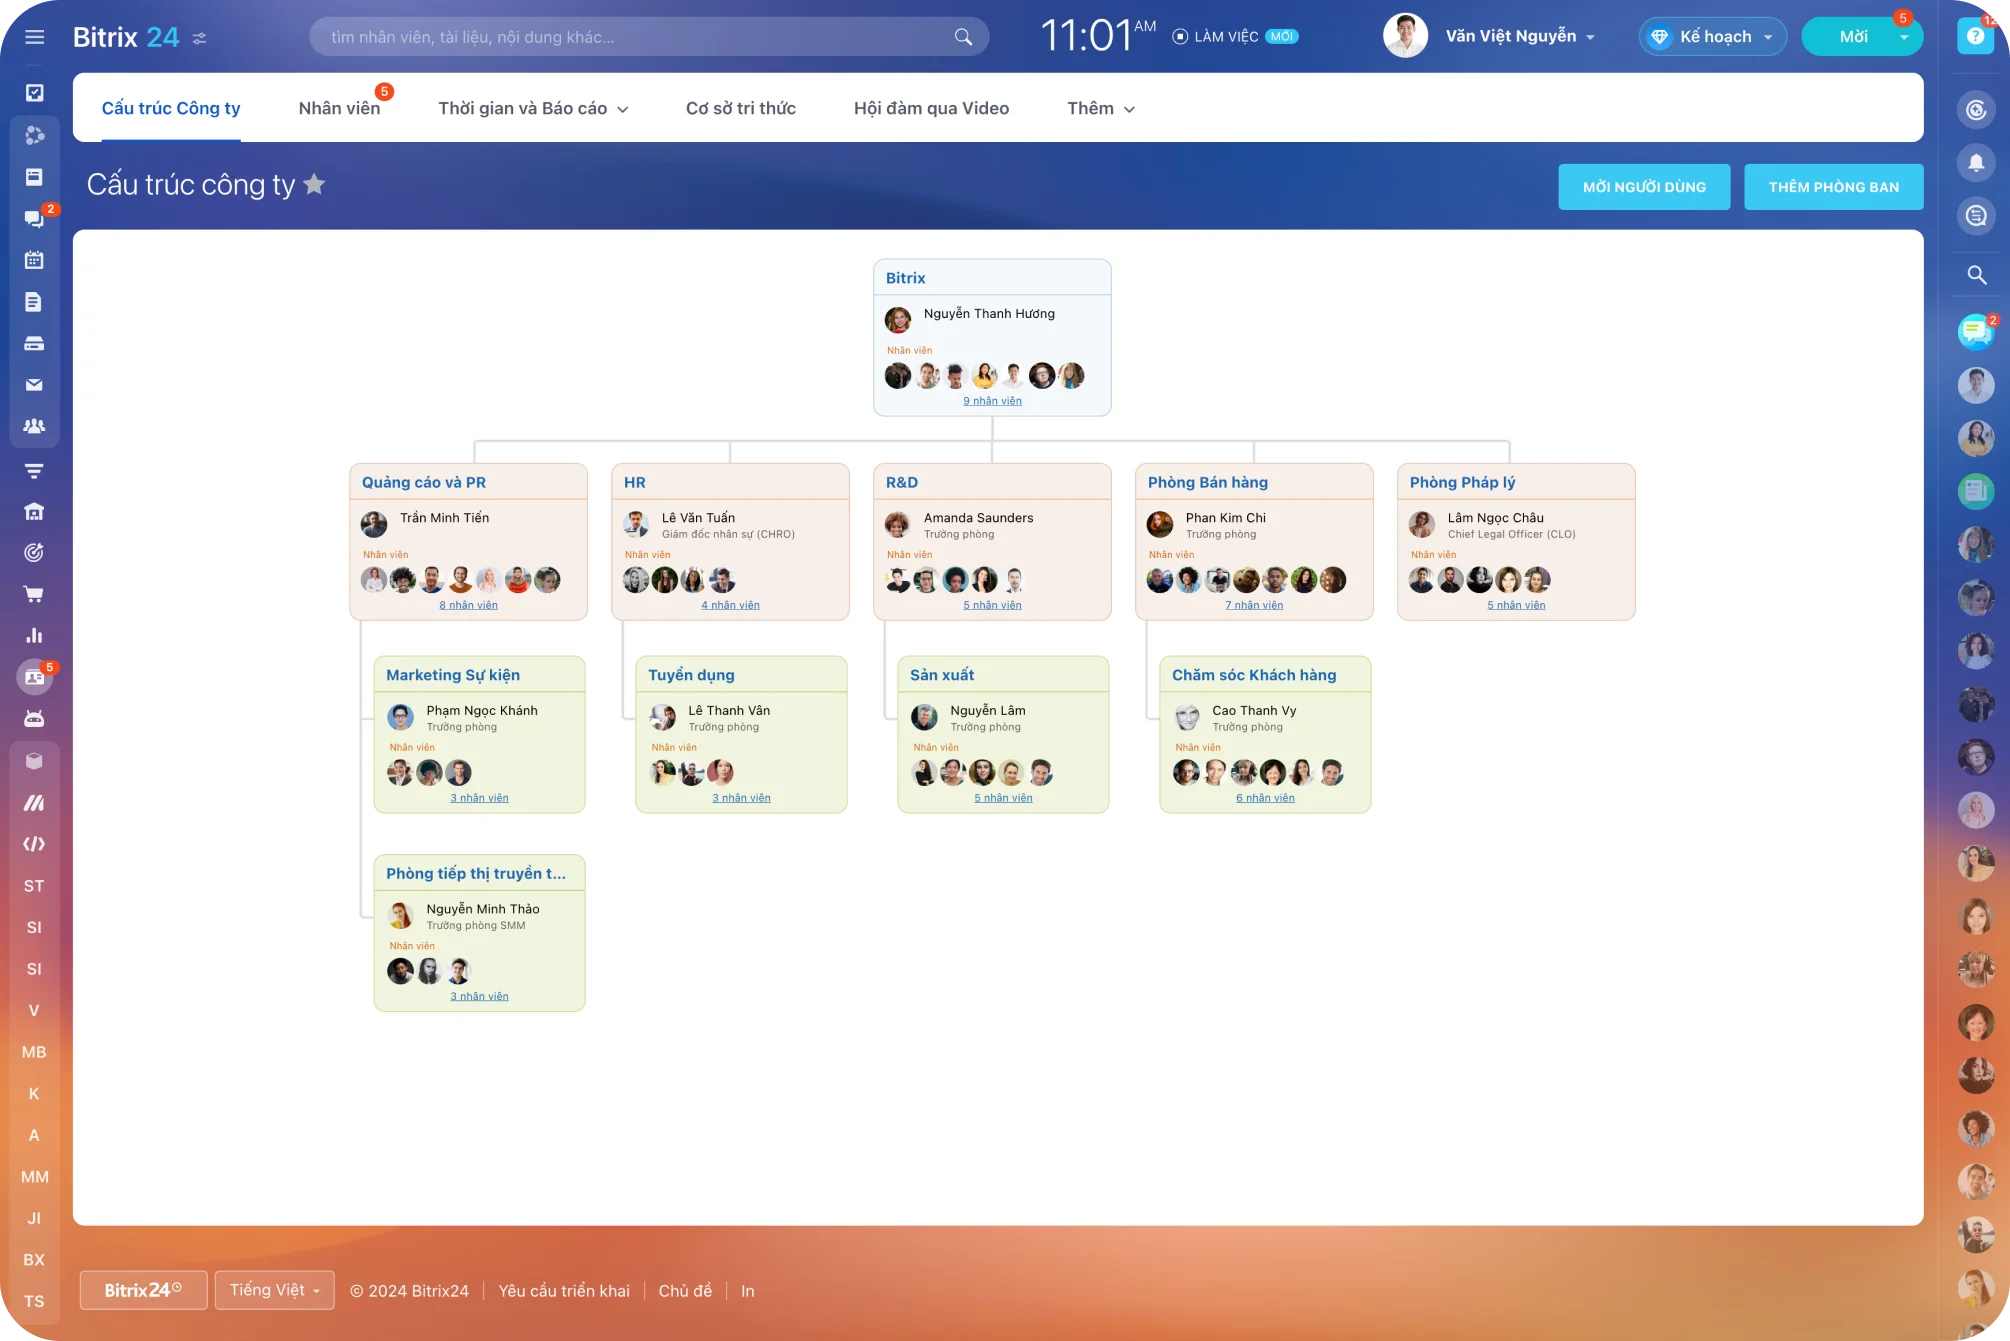Toggle the star to favorite this page
Viewport: 2010px width, 1341px height.
[x=314, y=185]
